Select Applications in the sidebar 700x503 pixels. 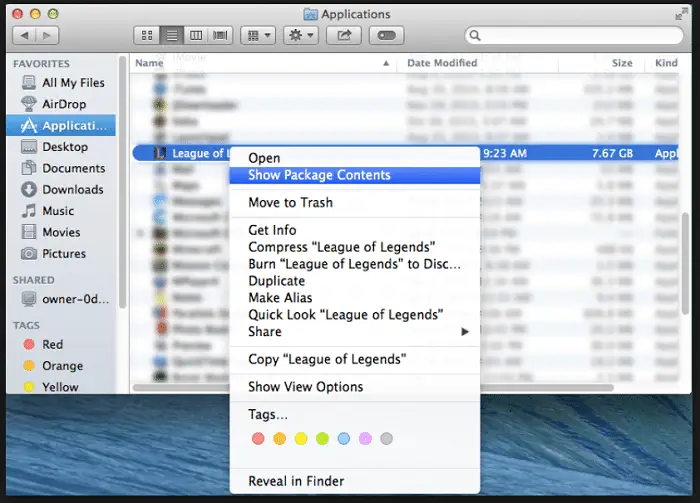tap(61, 125)
